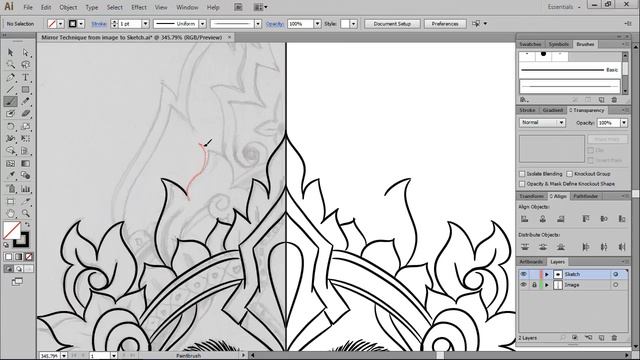Check Opacity & Mask Define Knockout Shape
Screen dimensions: 640x360
point(522,184)
